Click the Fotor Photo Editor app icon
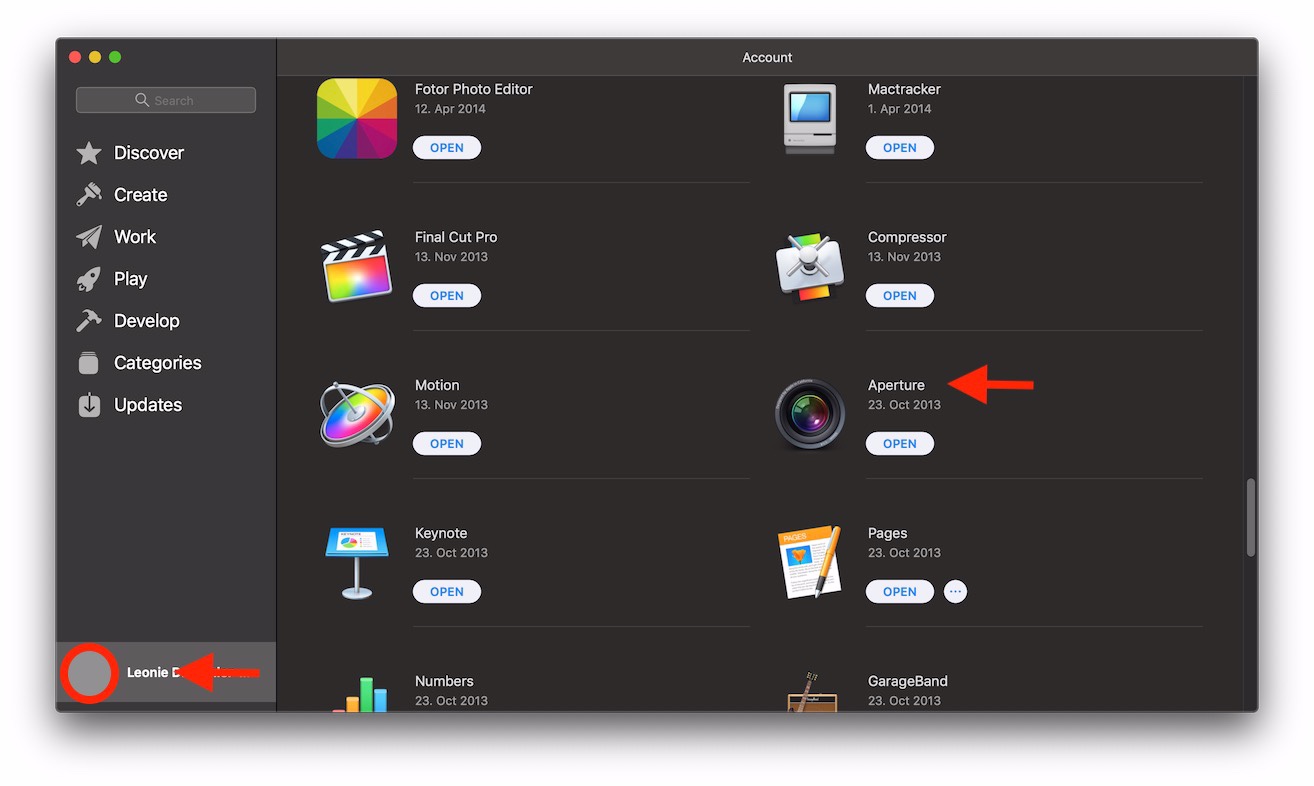The width and height of the screenshot is (1314, 786). (x=357, y=119)
